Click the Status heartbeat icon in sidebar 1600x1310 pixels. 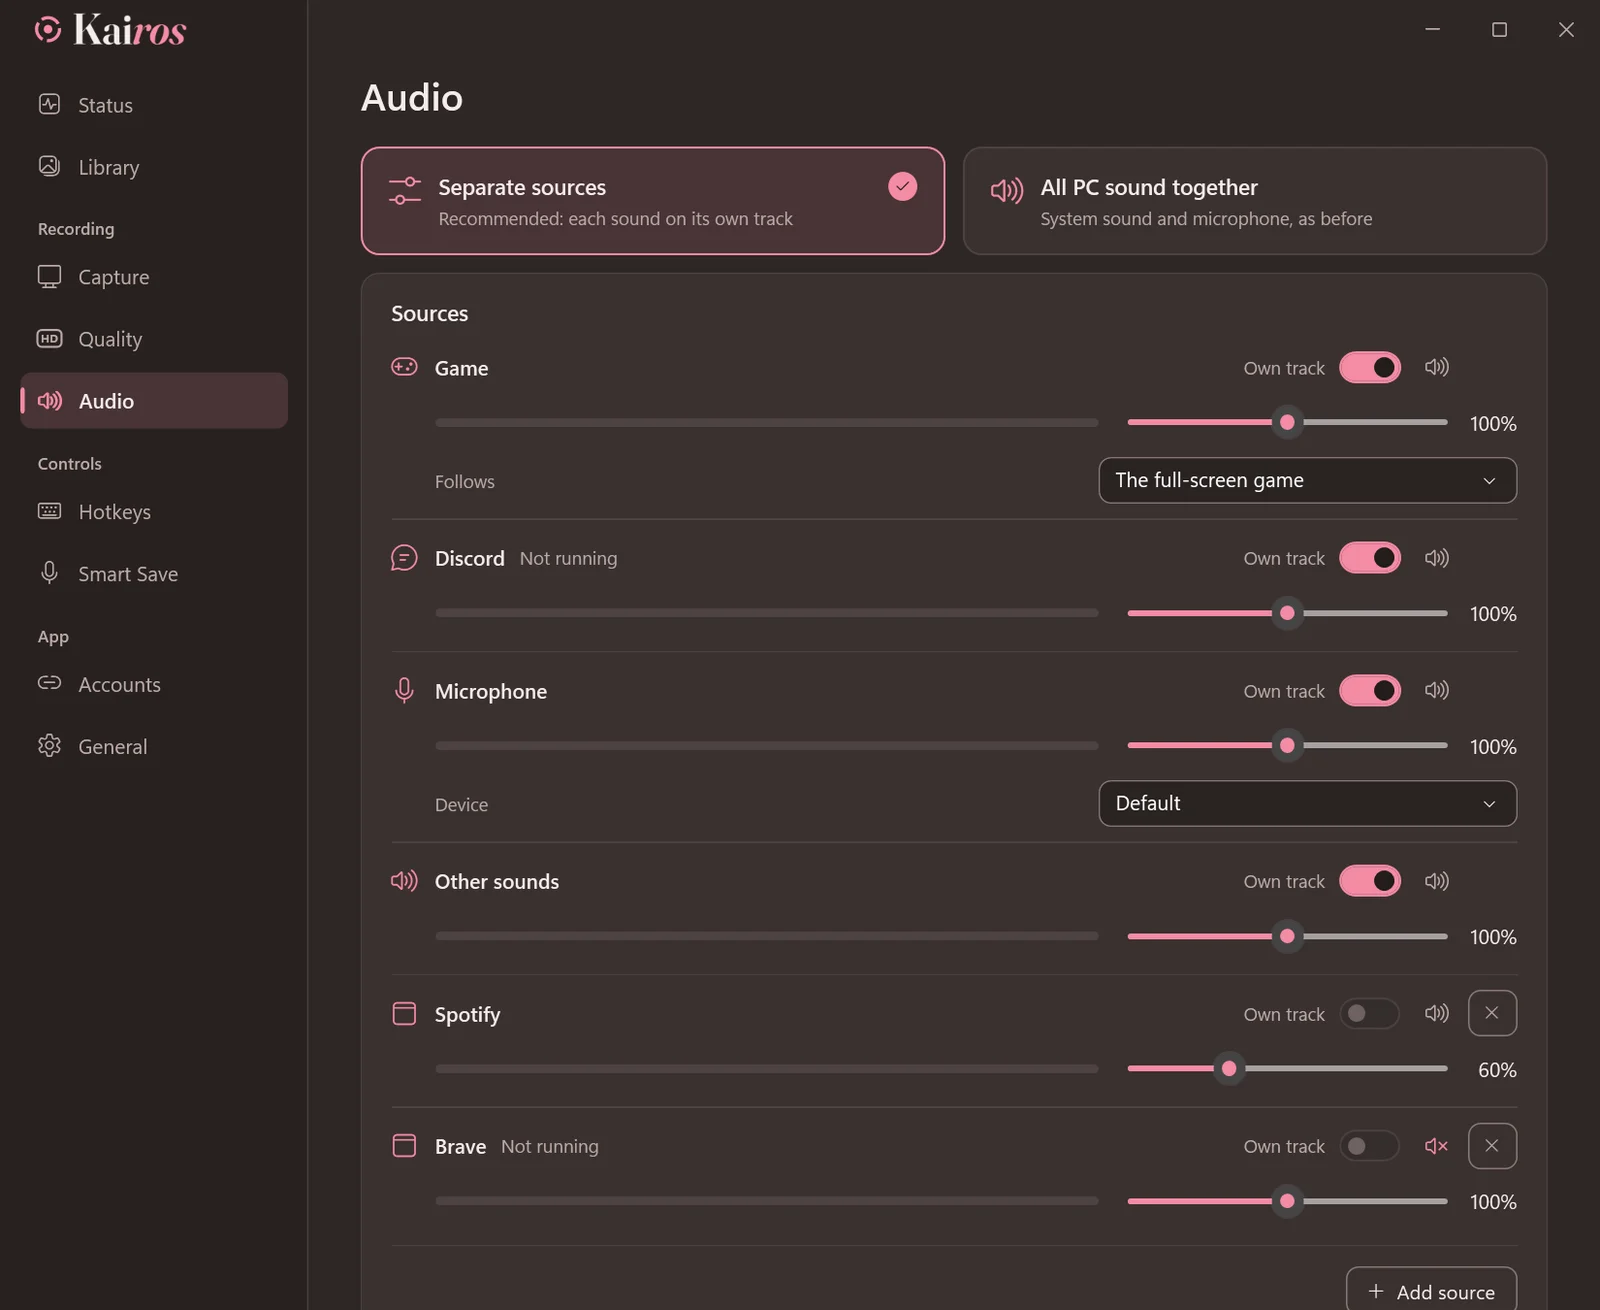pos(49,104)
